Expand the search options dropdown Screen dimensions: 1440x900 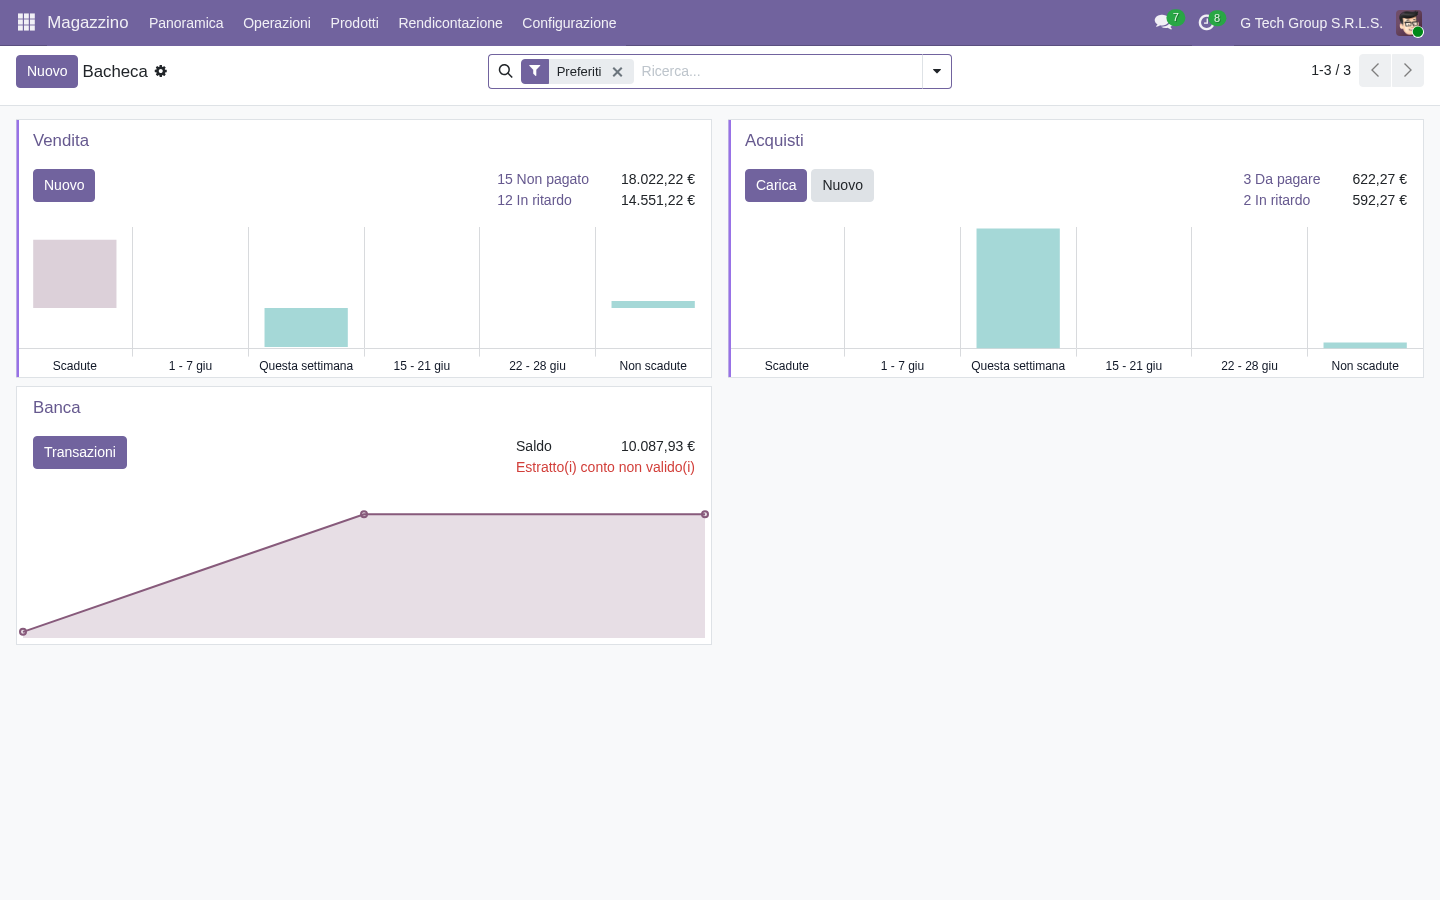pos(937,71)
